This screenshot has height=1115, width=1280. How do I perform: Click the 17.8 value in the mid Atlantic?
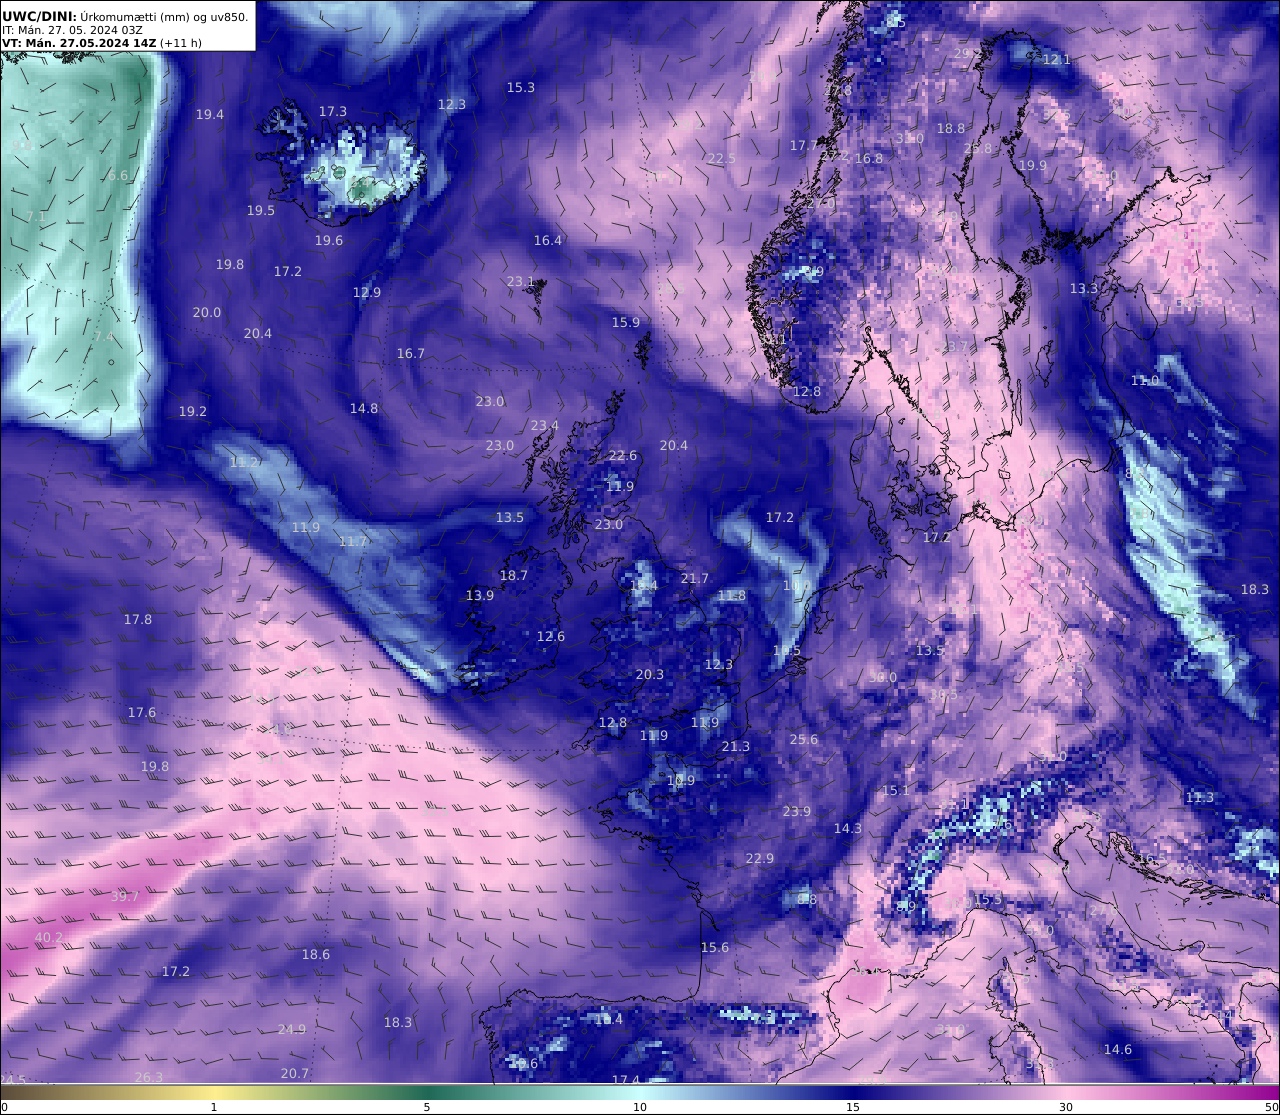[138, 620]
